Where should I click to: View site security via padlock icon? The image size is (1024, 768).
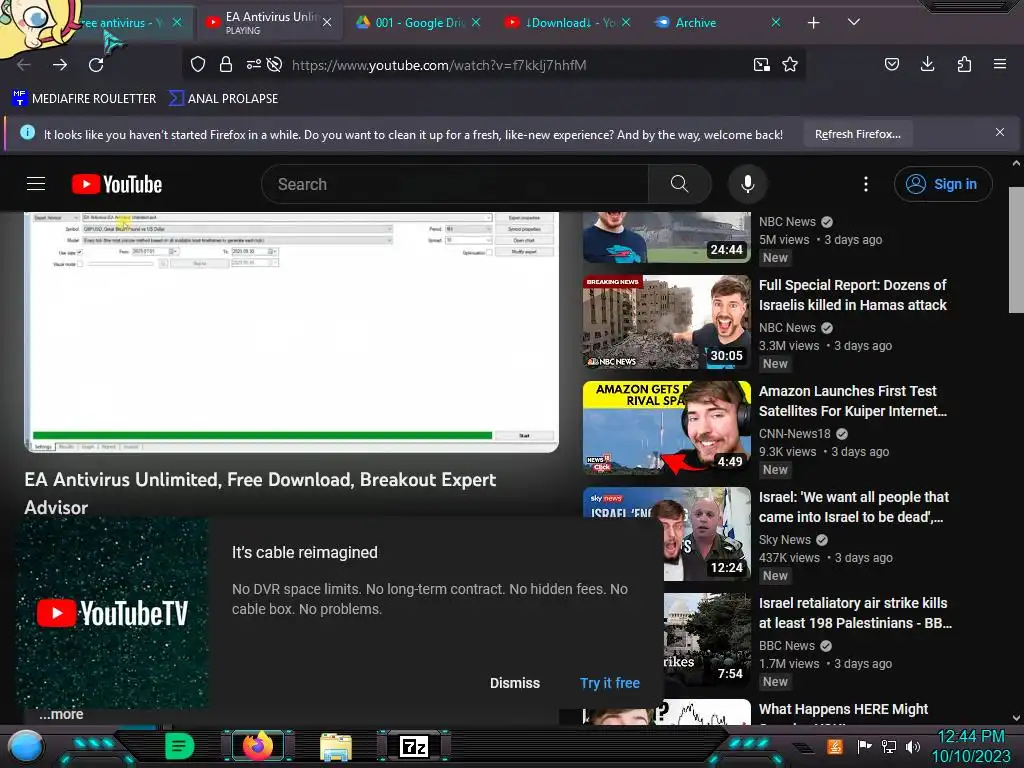point(226,64)
